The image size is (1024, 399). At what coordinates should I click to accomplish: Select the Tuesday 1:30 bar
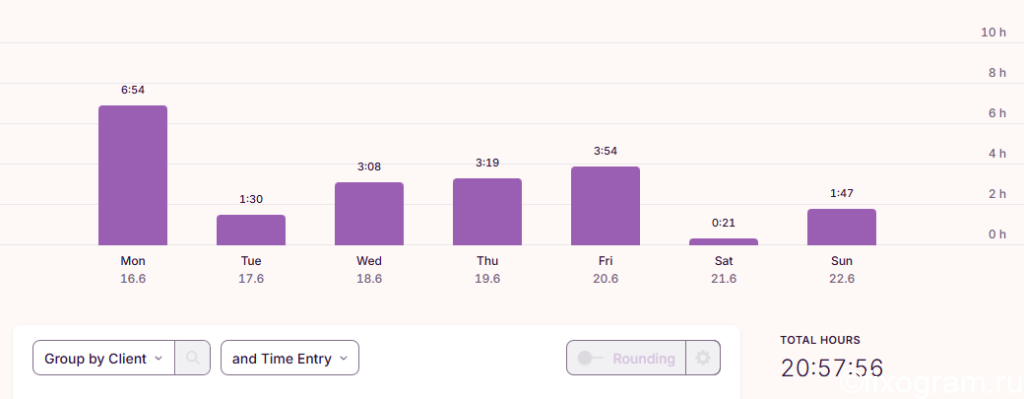pos(251,230)
